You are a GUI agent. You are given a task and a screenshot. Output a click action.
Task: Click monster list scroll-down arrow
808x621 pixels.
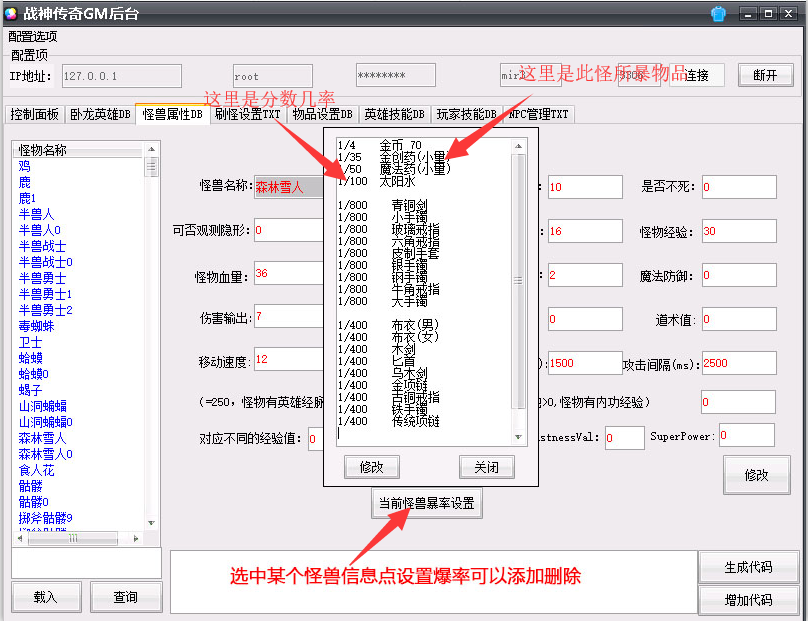(x=152, y=523)
